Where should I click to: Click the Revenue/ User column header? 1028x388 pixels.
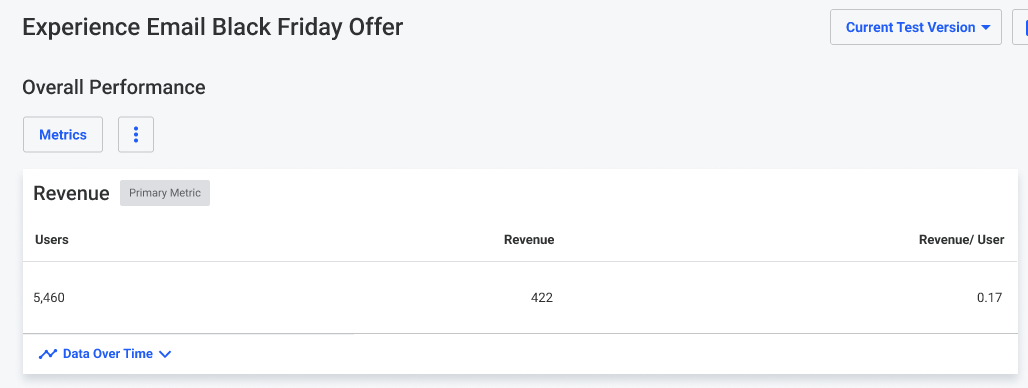(x=961, y=240)
